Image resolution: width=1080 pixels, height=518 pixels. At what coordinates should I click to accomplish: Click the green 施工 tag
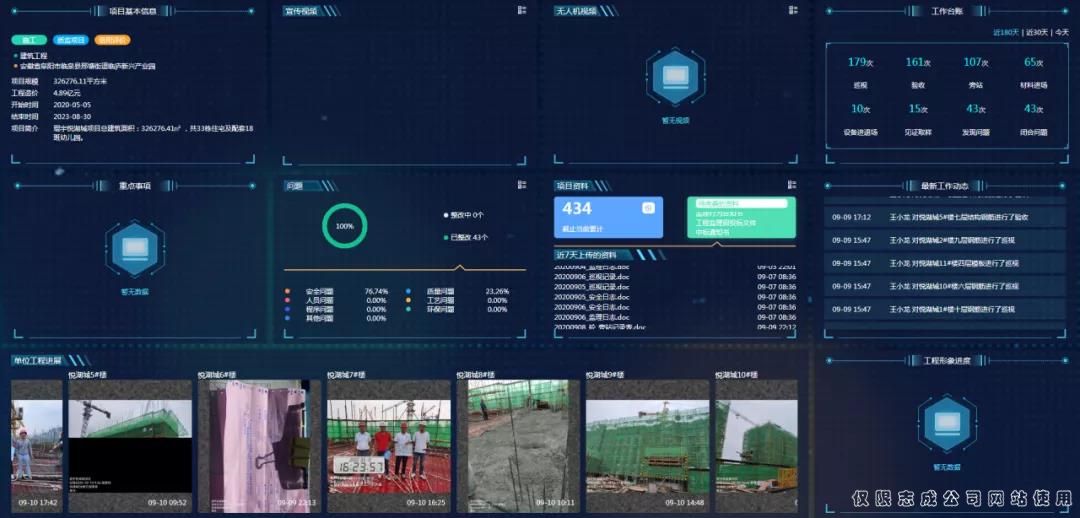tap(28, 40)
